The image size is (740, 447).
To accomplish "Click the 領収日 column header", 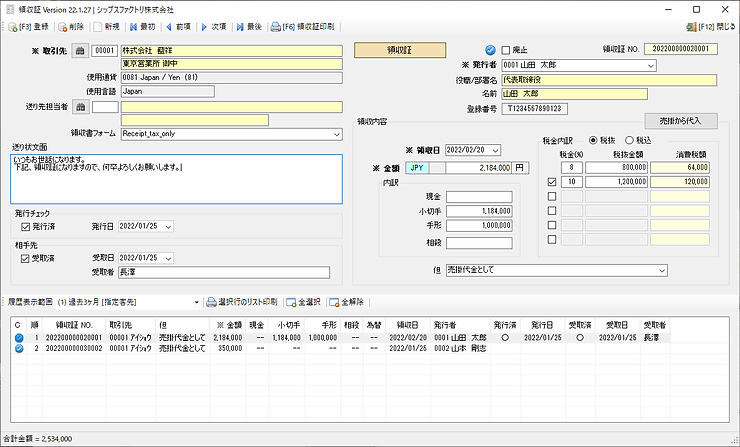I will click(x=407, y=325).
